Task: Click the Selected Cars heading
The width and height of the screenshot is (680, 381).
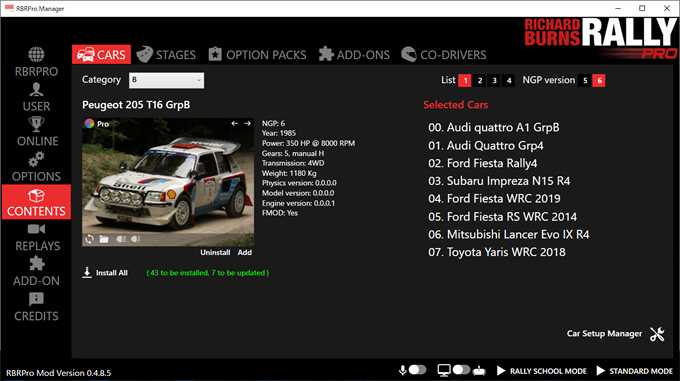Action: [455, 105]
